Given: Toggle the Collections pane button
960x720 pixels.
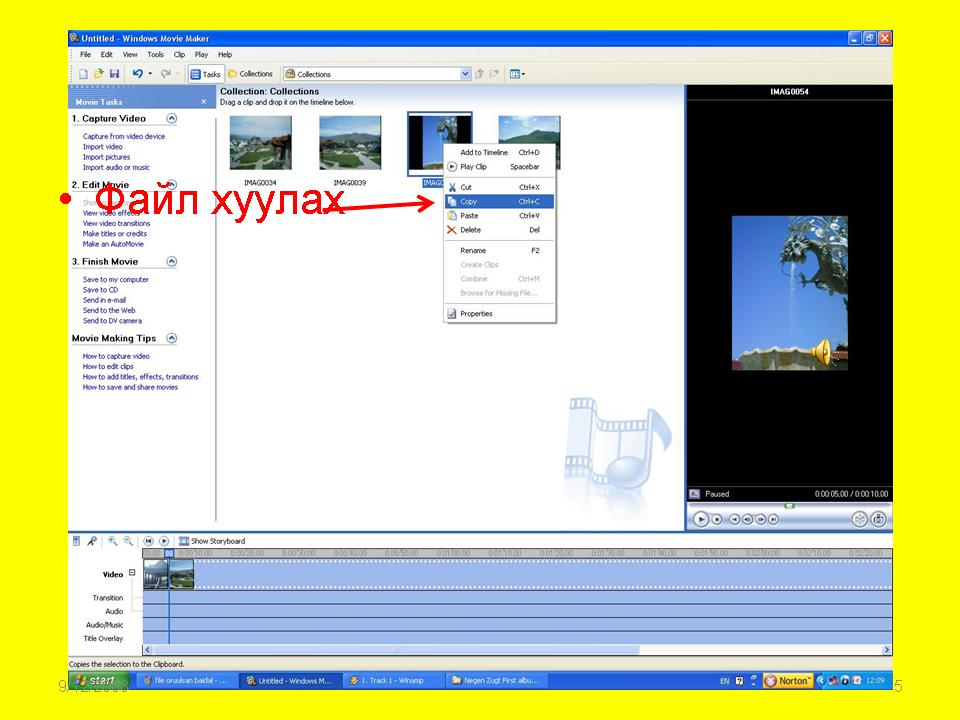Looking at the screenshot, I should click(x=250, y=74).
